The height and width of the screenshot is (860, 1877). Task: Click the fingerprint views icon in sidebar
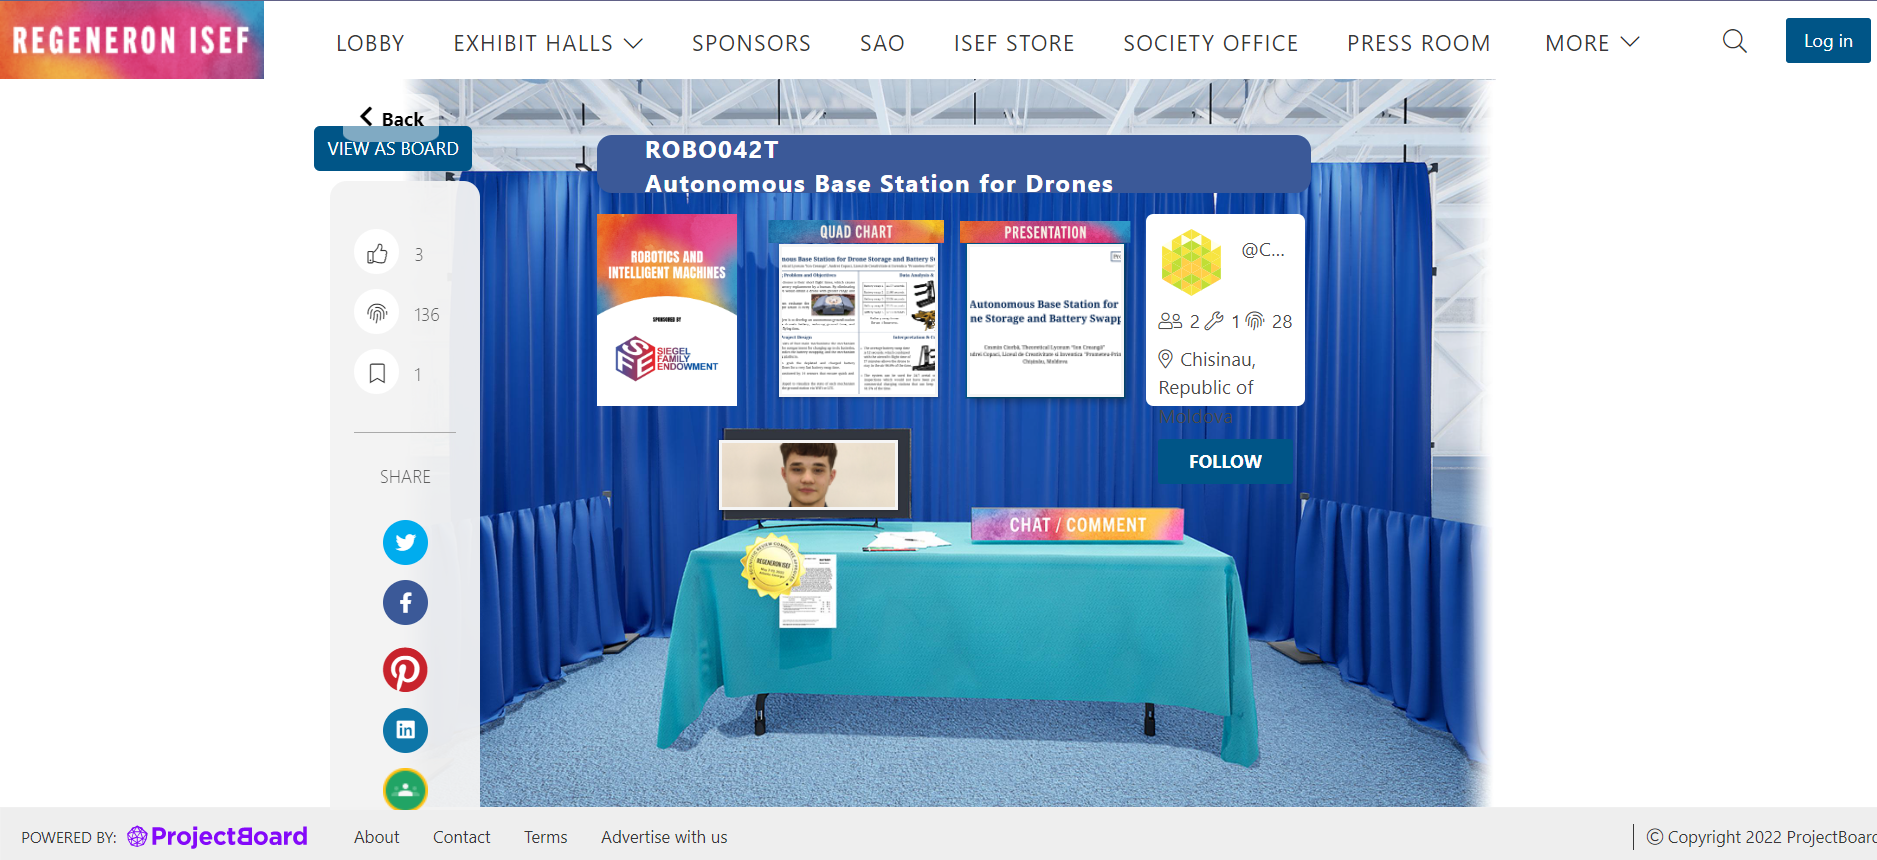[377, 314]
